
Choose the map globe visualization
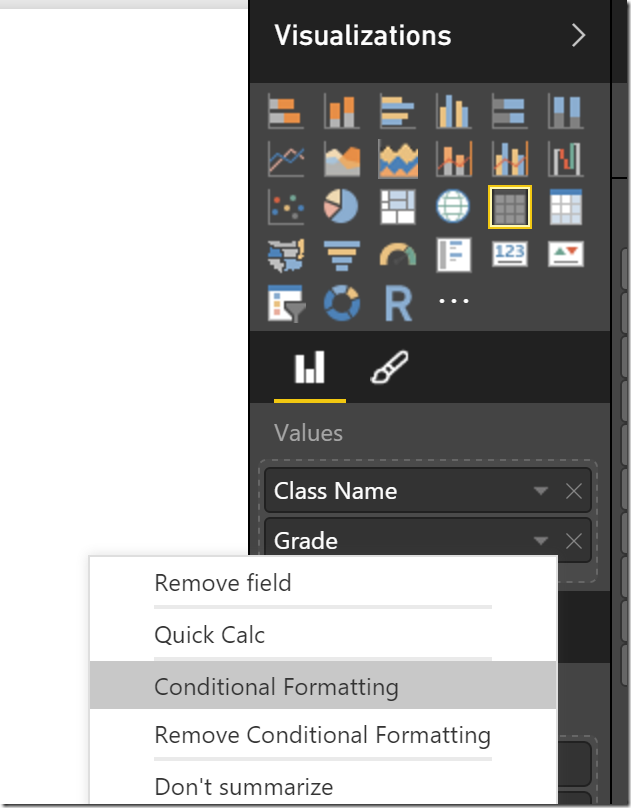click(x=453, y=207)
